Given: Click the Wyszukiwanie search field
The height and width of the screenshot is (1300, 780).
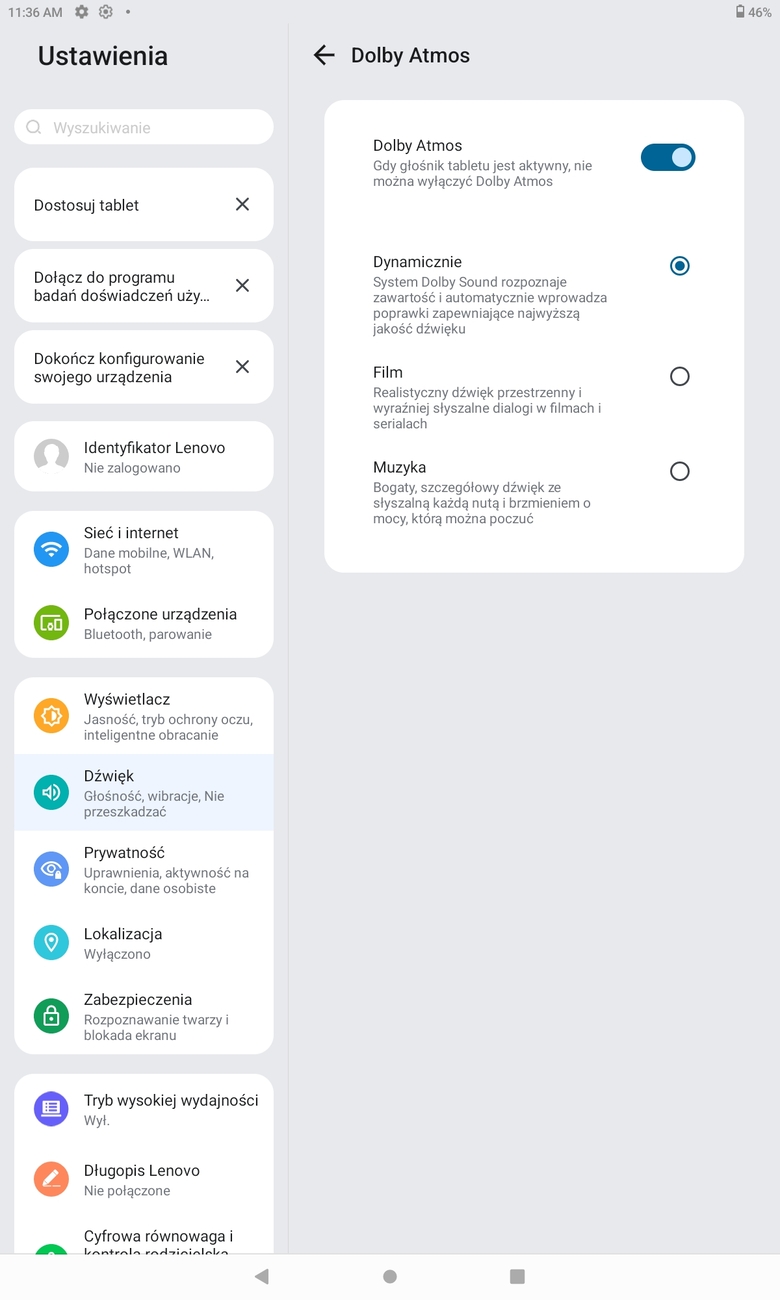Looking at the screenshot, I should pos(144,127).
